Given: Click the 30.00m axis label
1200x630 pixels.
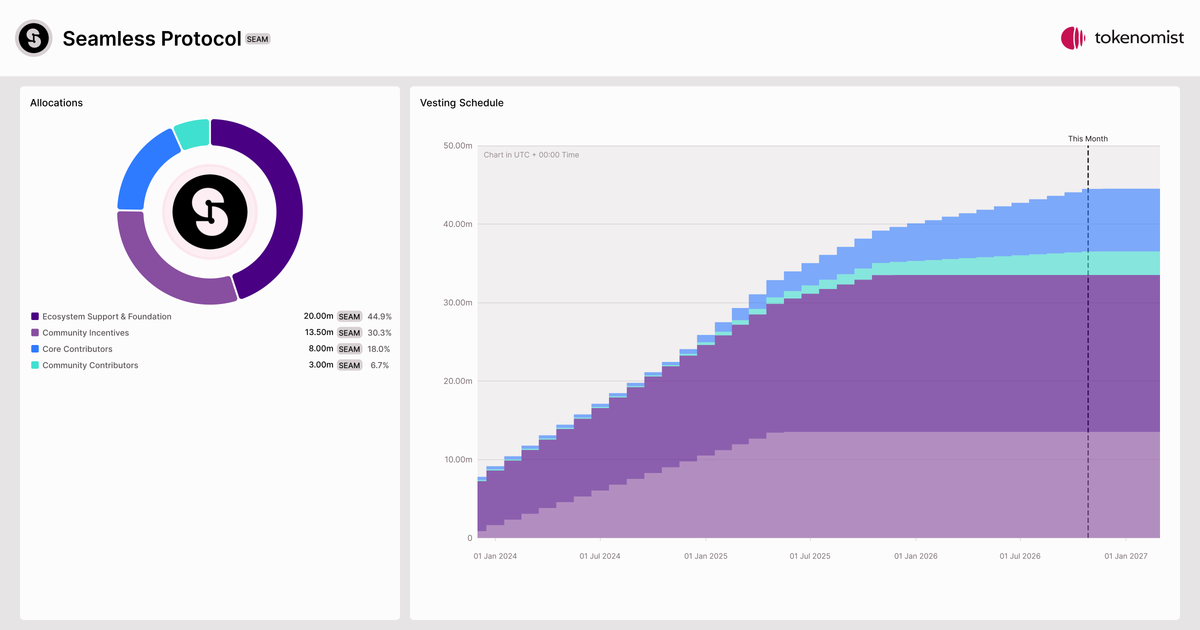Looking at the screenshot, I should [x=458, y=303].
